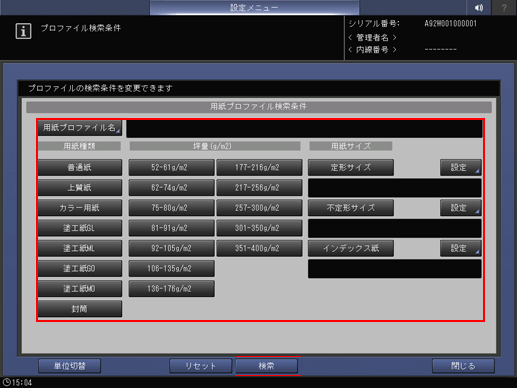This screenshot has width=517, height=388.
Task: Toggle paper type 塗工紙GO
Action: click(80, 269)
